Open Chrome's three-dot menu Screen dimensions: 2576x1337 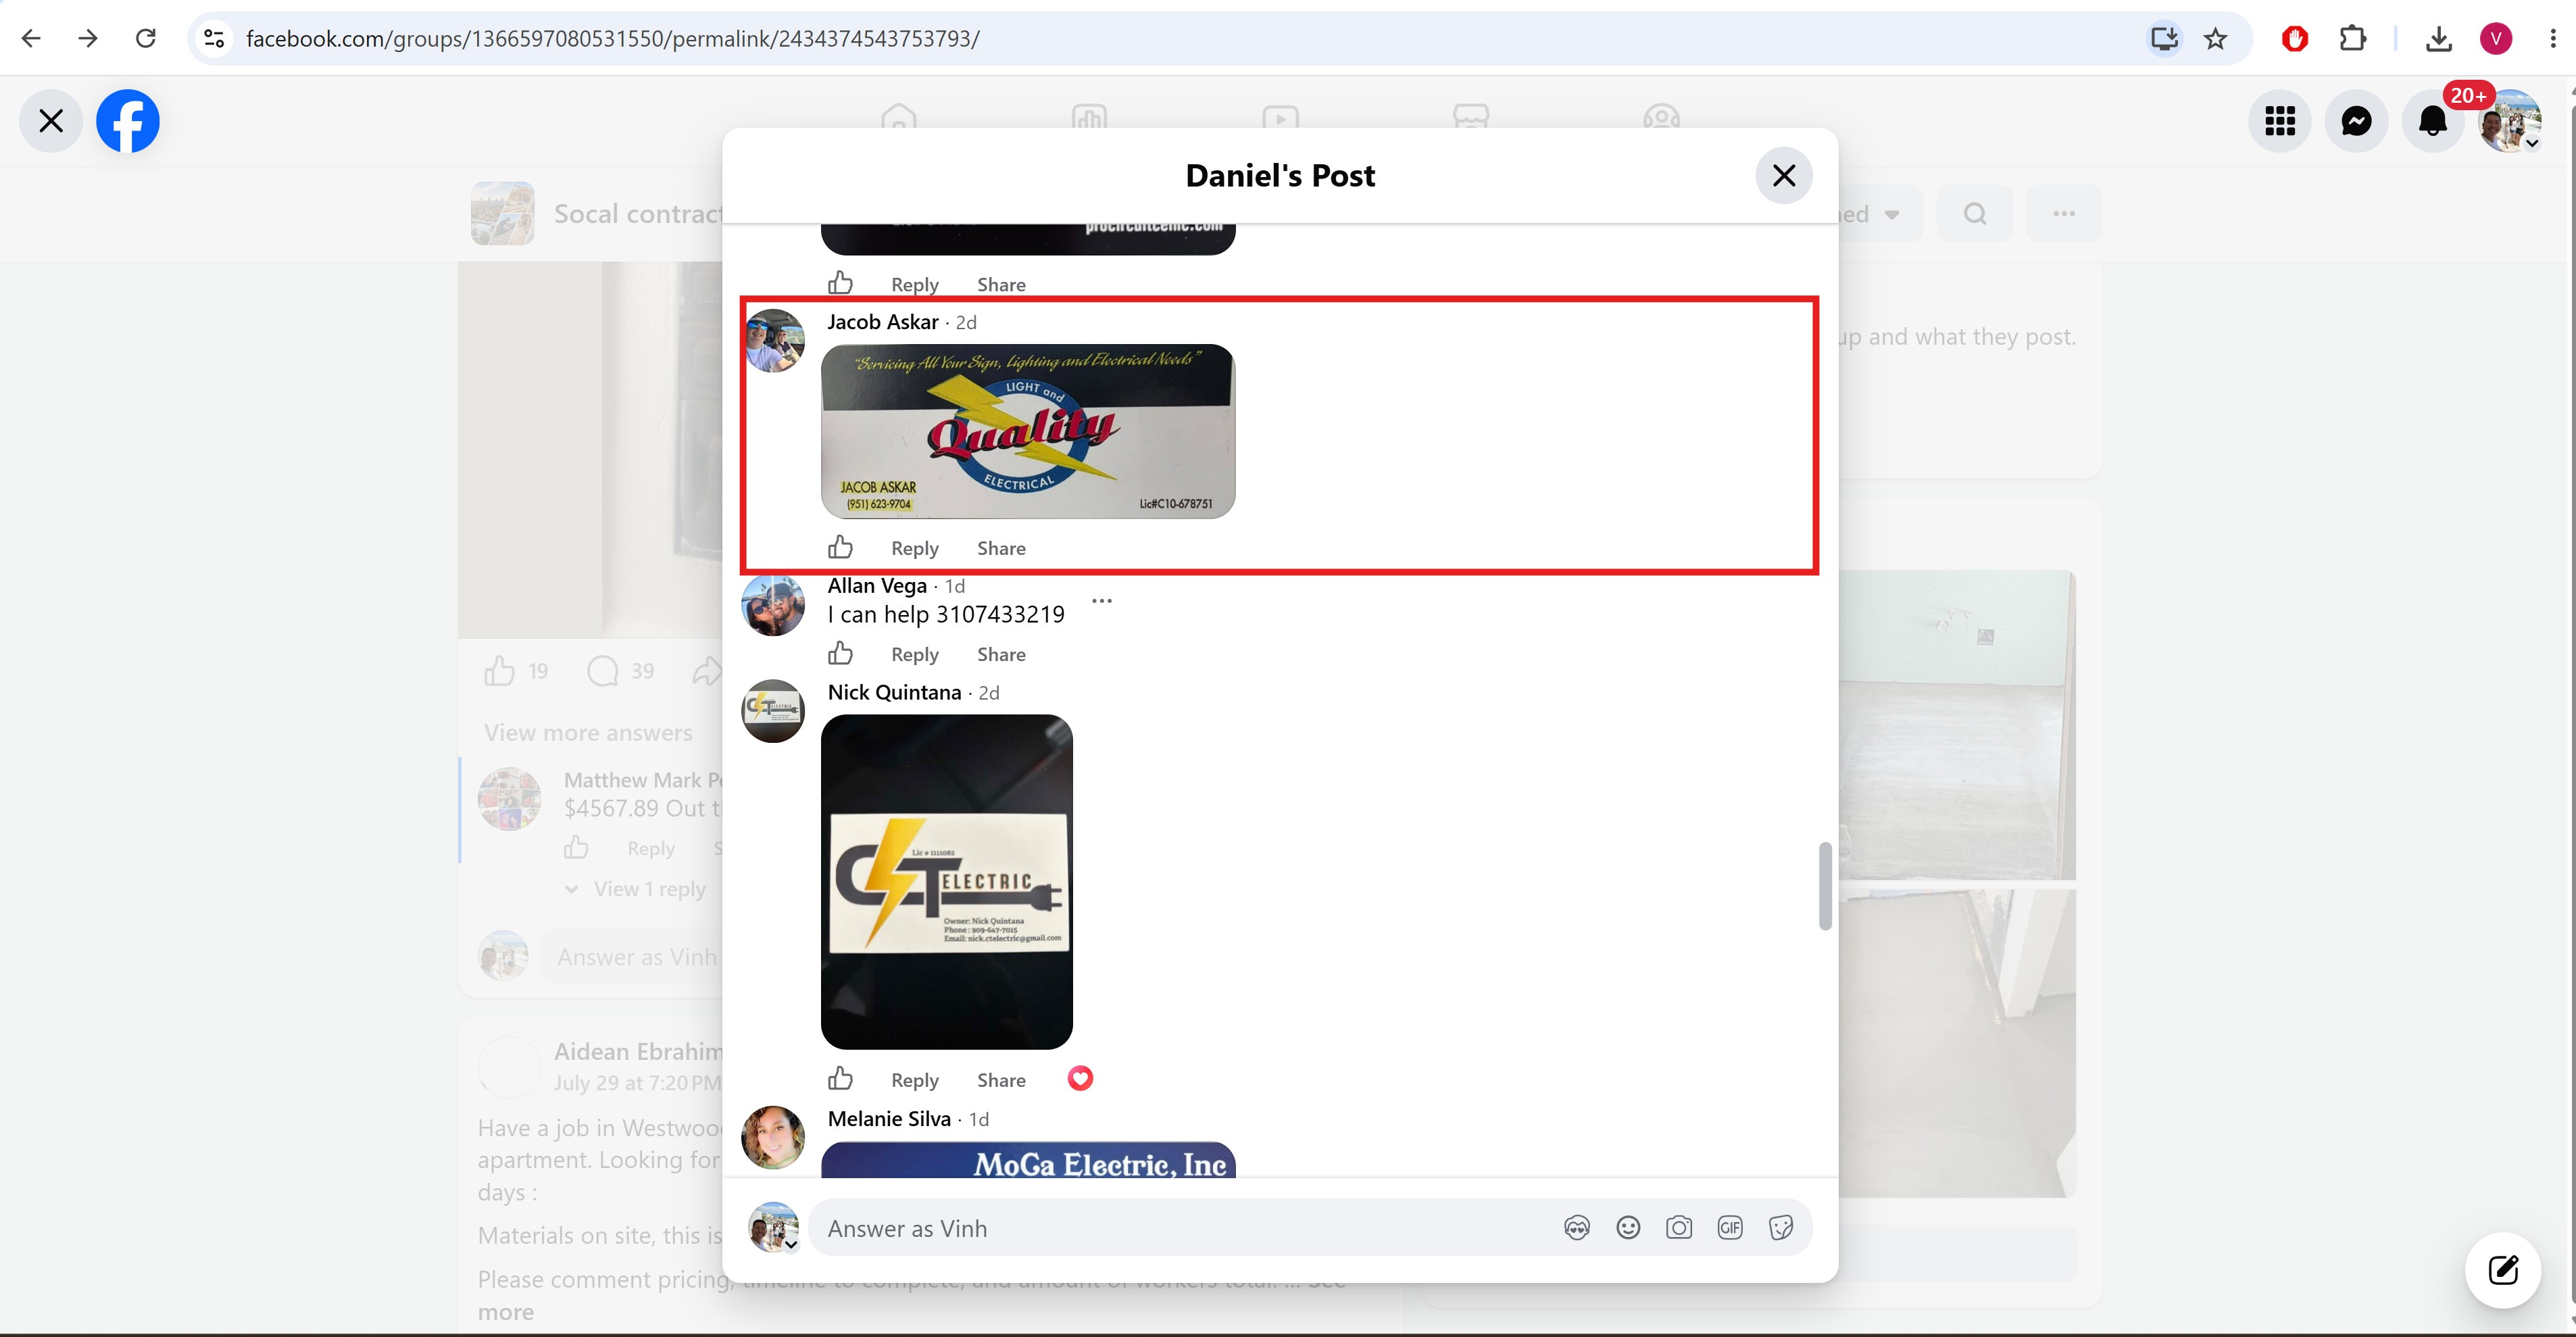pos(2553,38)
